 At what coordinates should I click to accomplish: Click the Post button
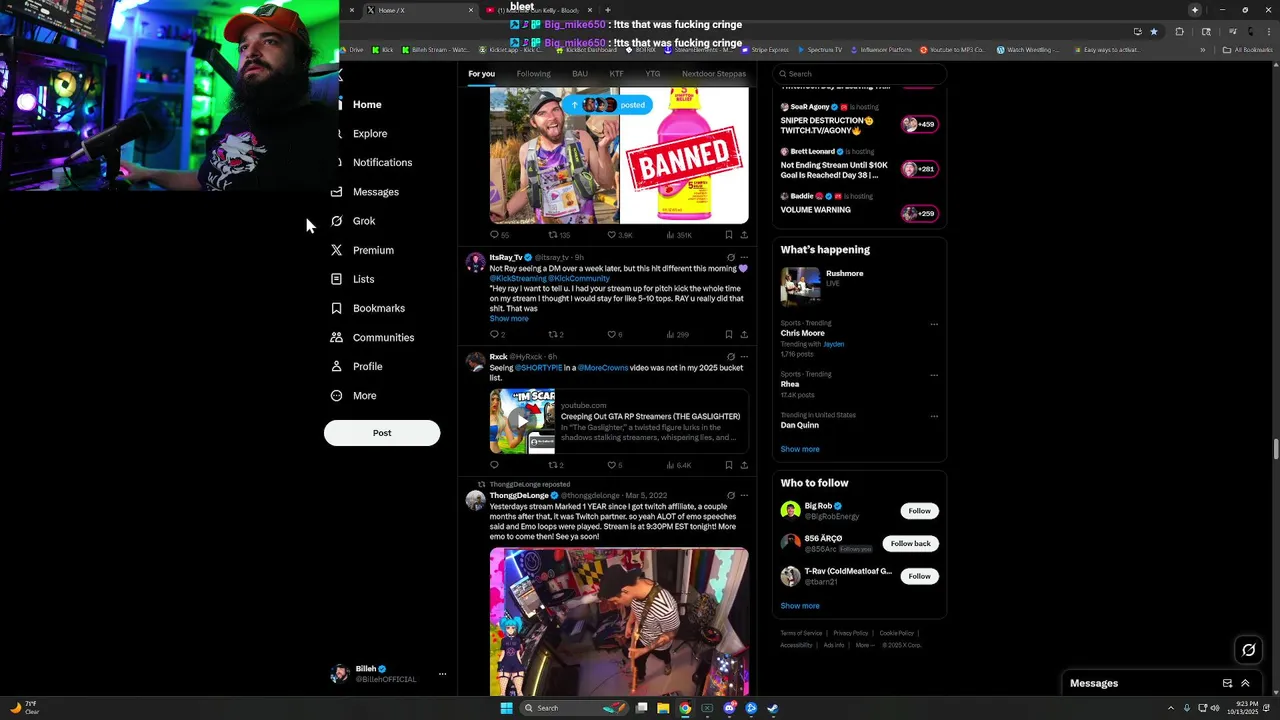(x=382, y=433)
